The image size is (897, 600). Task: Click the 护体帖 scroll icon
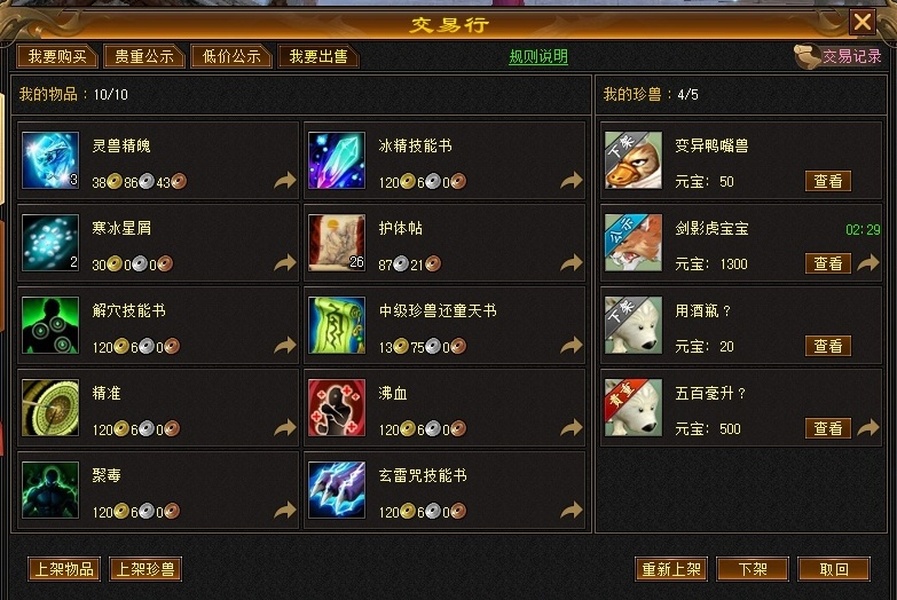(336, 243)
